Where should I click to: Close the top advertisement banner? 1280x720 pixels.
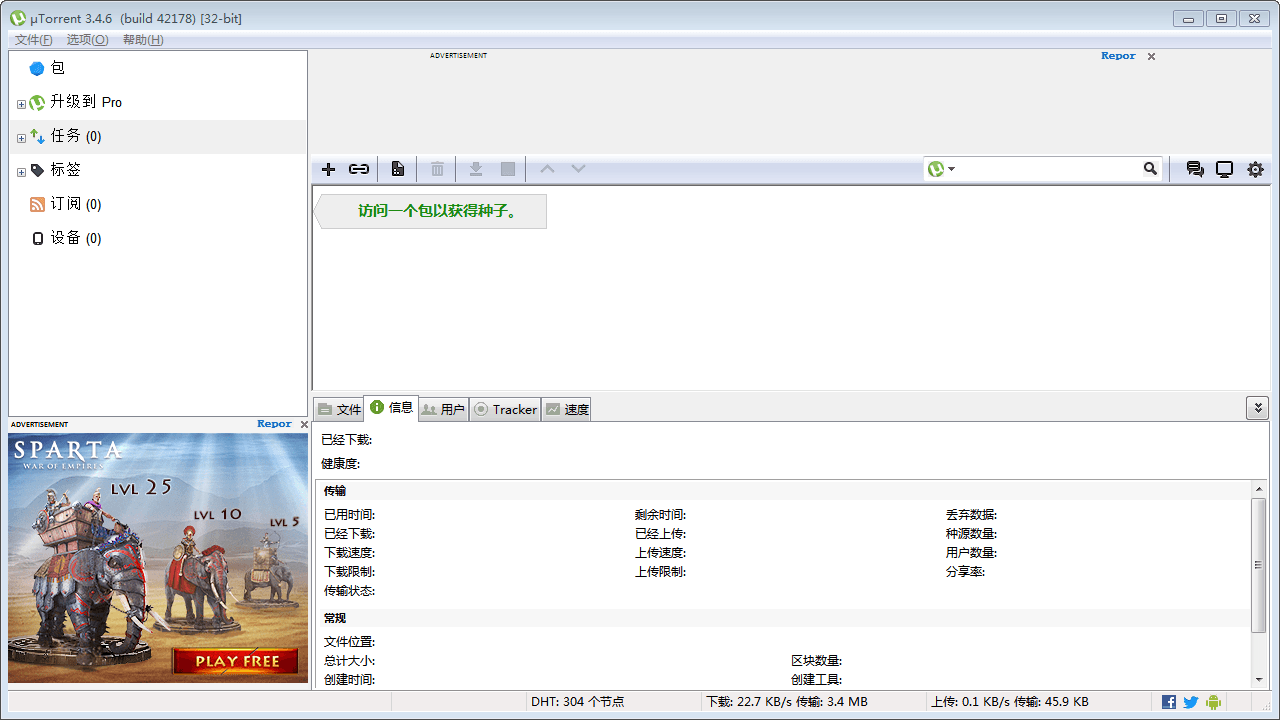1151,57
